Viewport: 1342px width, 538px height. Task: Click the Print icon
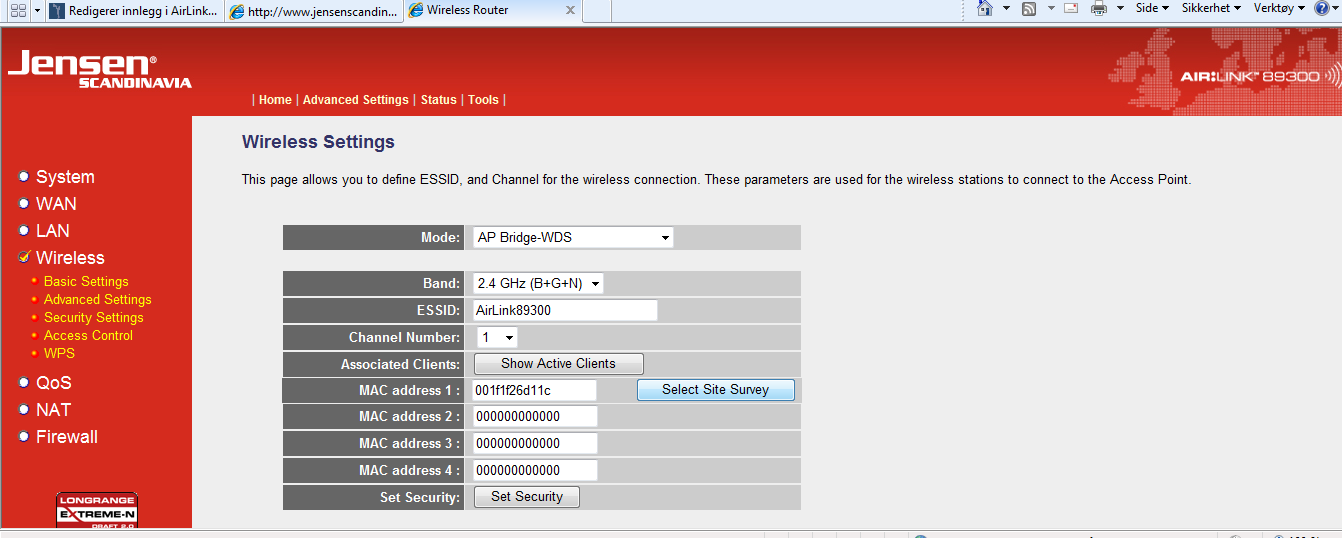[1099, 8]
